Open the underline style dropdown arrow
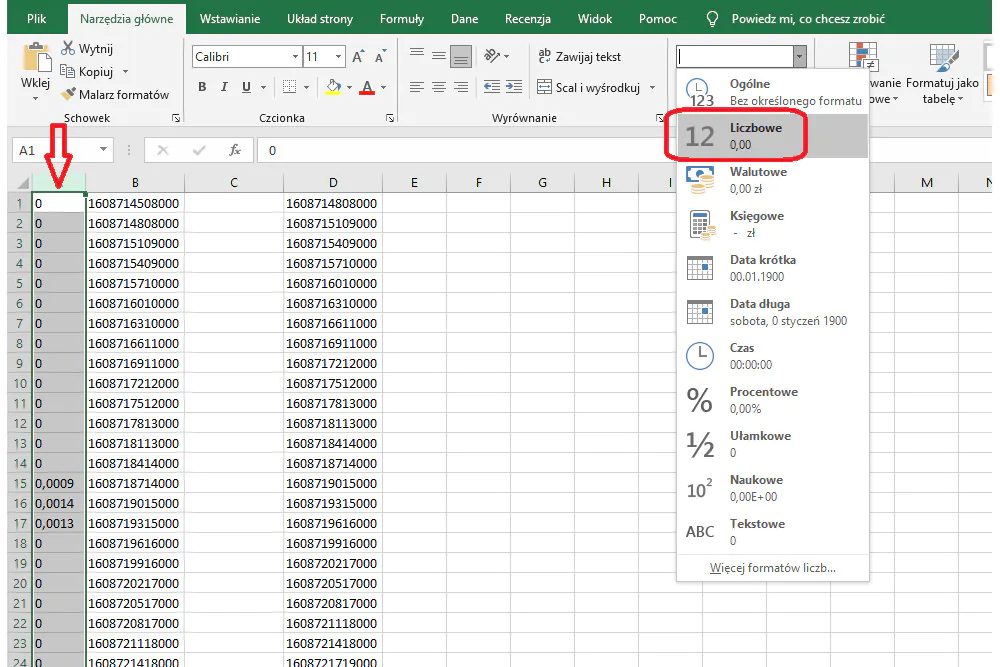Screen dimensions: 1000x667 (263, 87)
